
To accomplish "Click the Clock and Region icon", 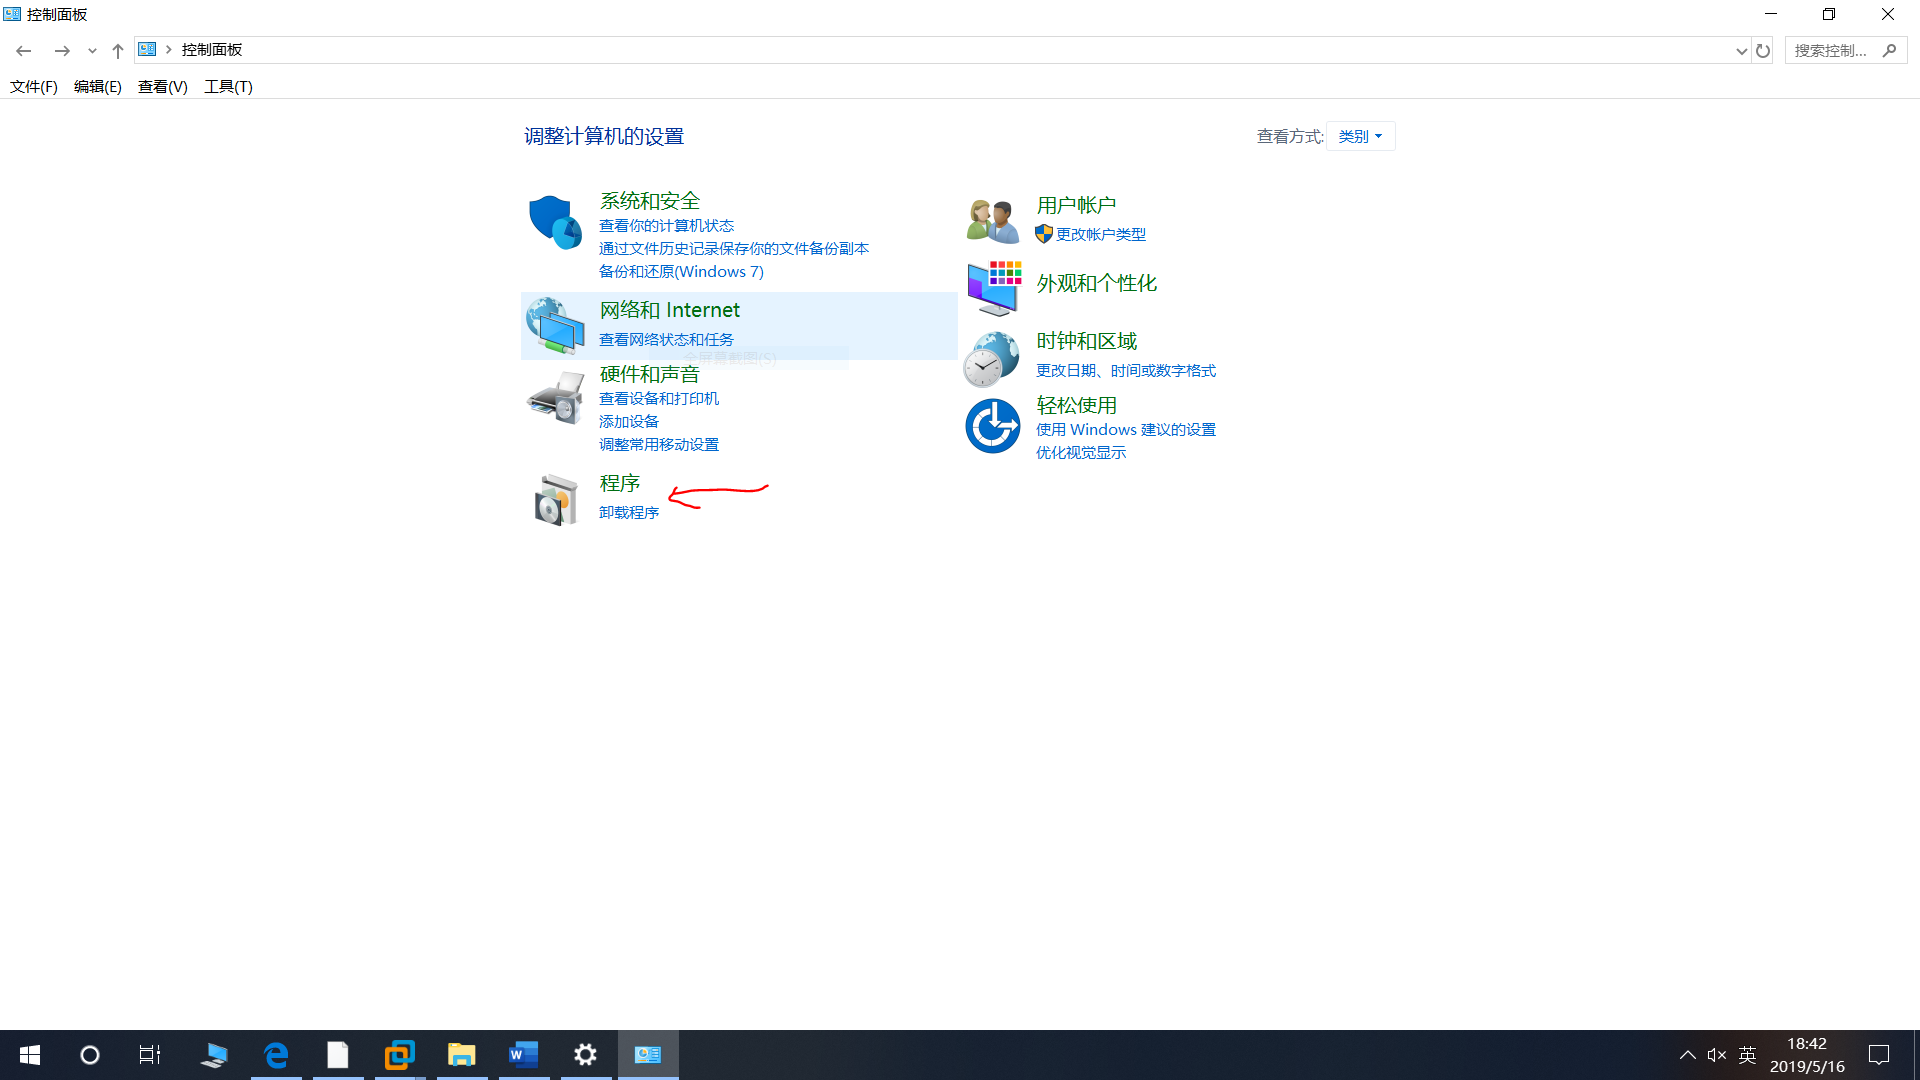I will [991, 358].
